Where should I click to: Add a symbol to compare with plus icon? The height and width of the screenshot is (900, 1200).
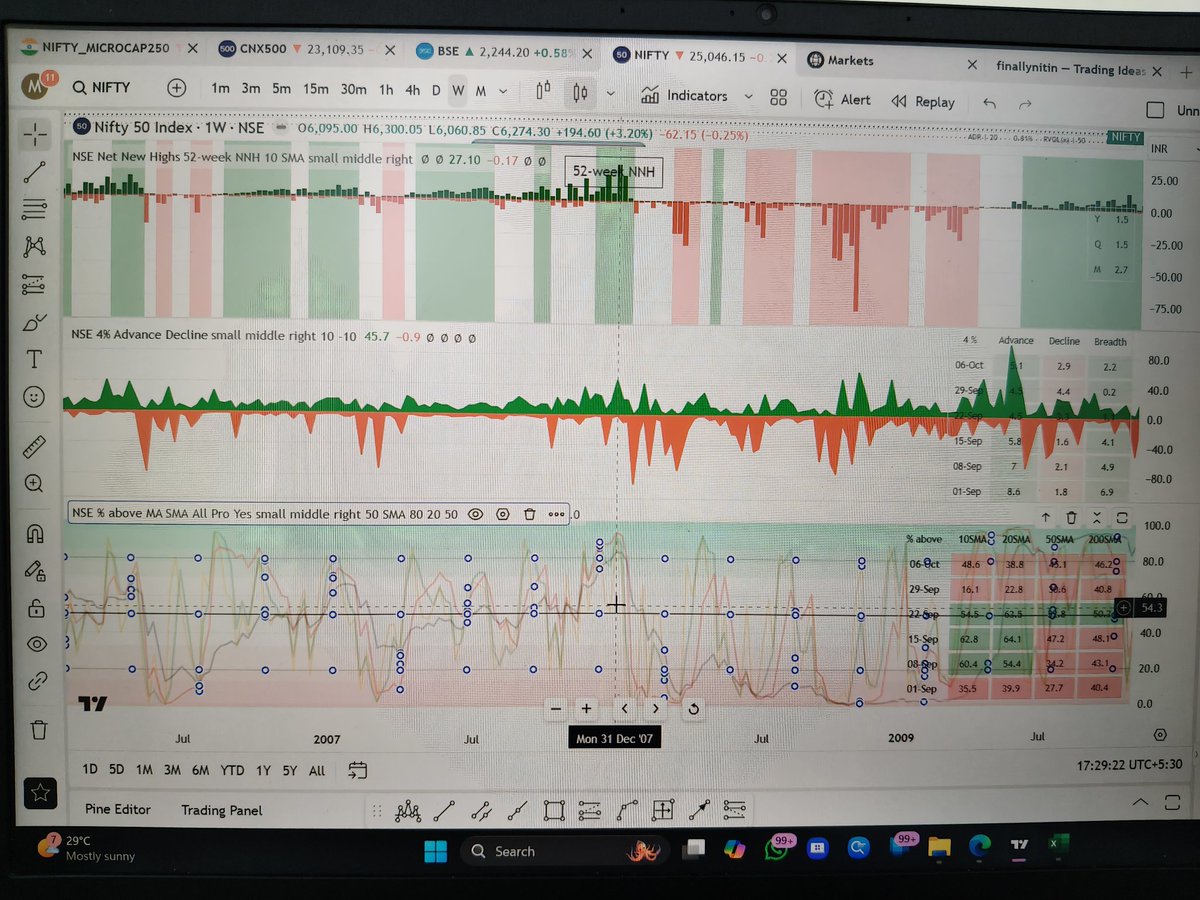[x=176, y=88]
